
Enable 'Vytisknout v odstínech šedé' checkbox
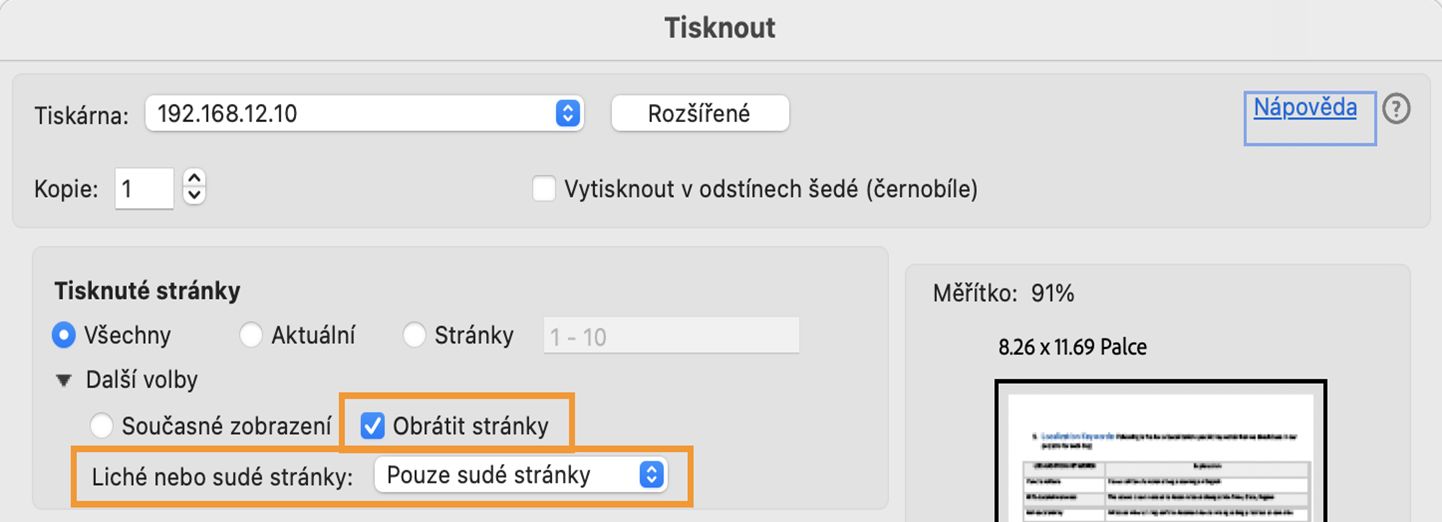[544, 188]
